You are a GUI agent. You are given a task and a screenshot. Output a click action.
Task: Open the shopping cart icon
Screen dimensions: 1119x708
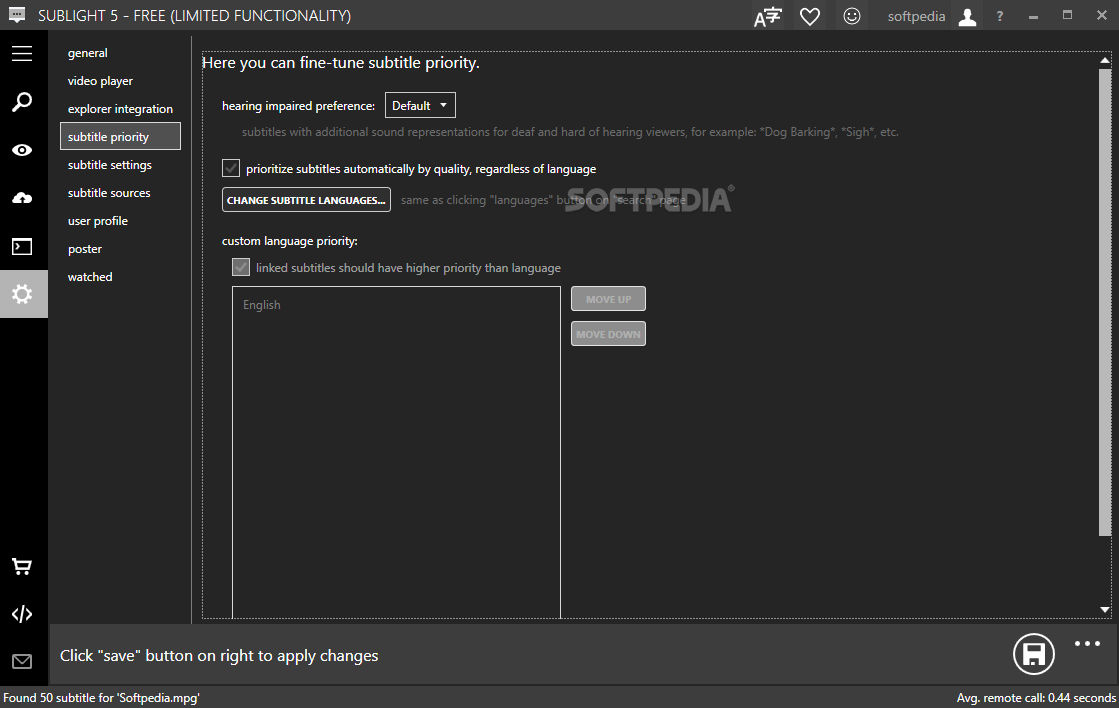[22, 567]
